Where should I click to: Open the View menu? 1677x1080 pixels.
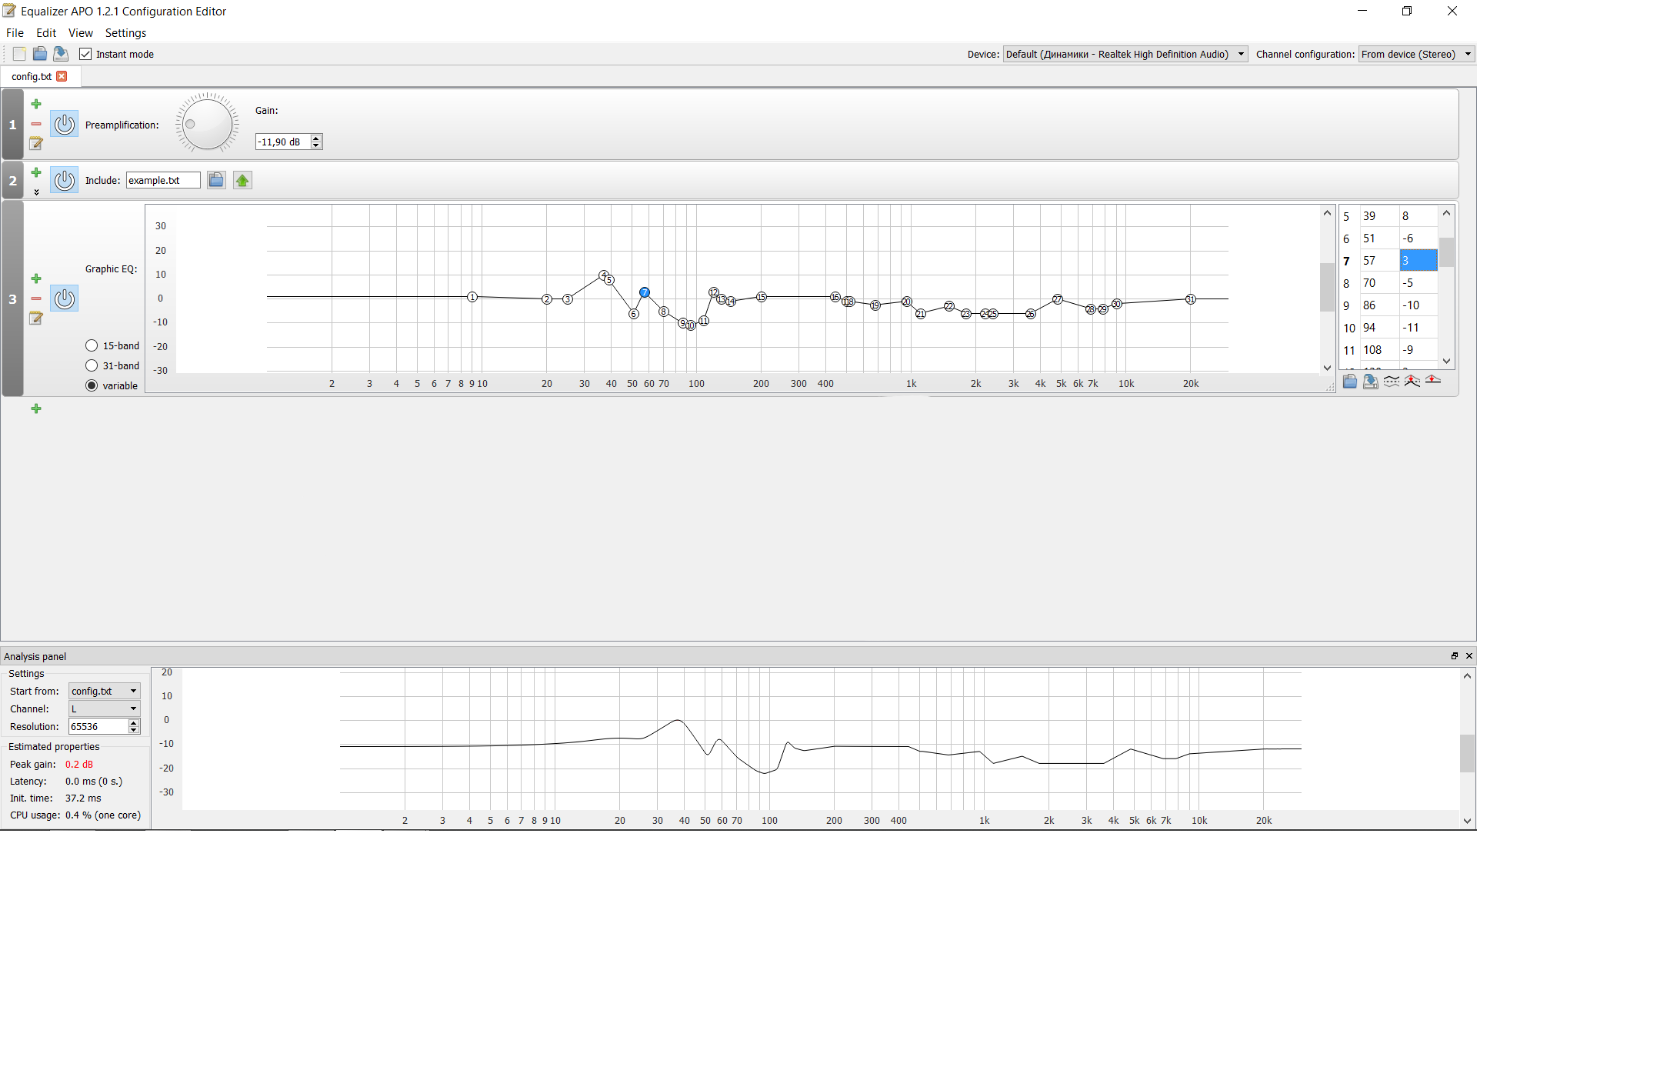pos(80,33)
